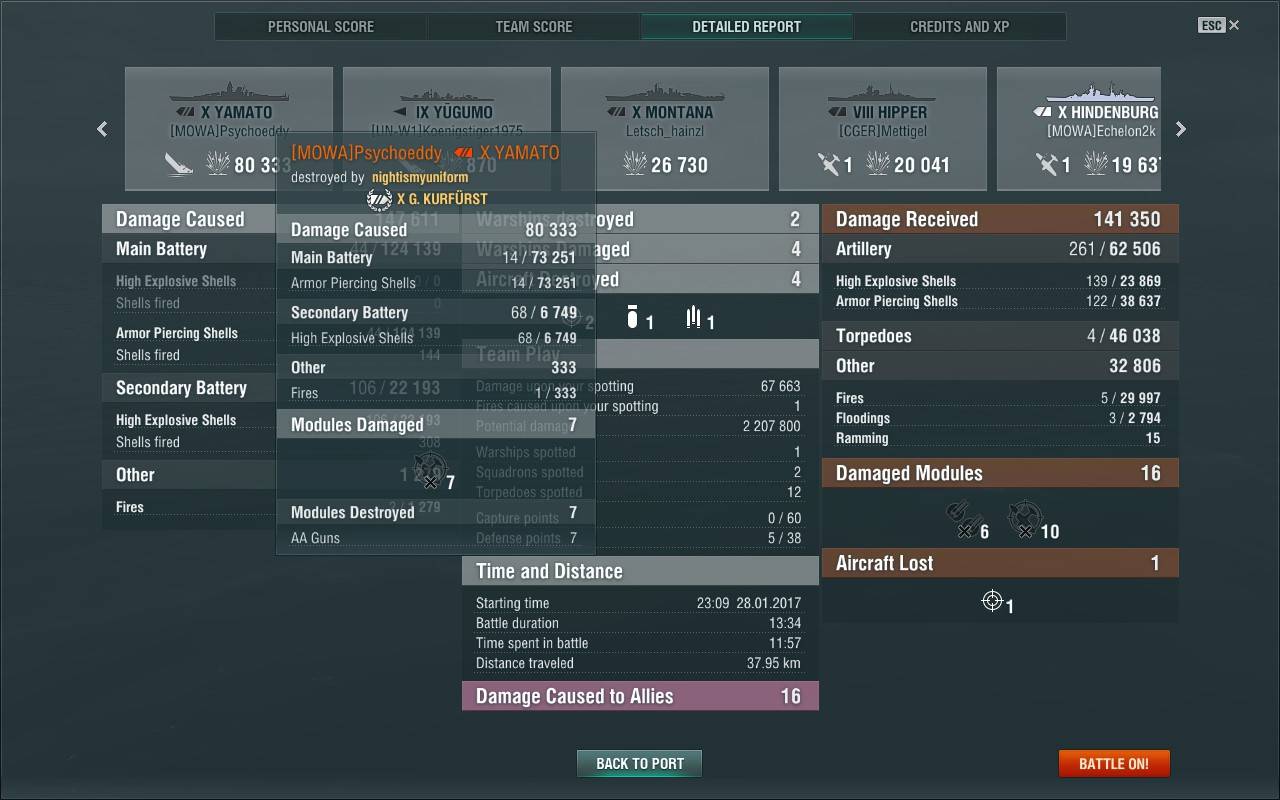Click High Explosive Shells row under Artillery
This screenshot has height=800, width=1280.
point(1000,281)
